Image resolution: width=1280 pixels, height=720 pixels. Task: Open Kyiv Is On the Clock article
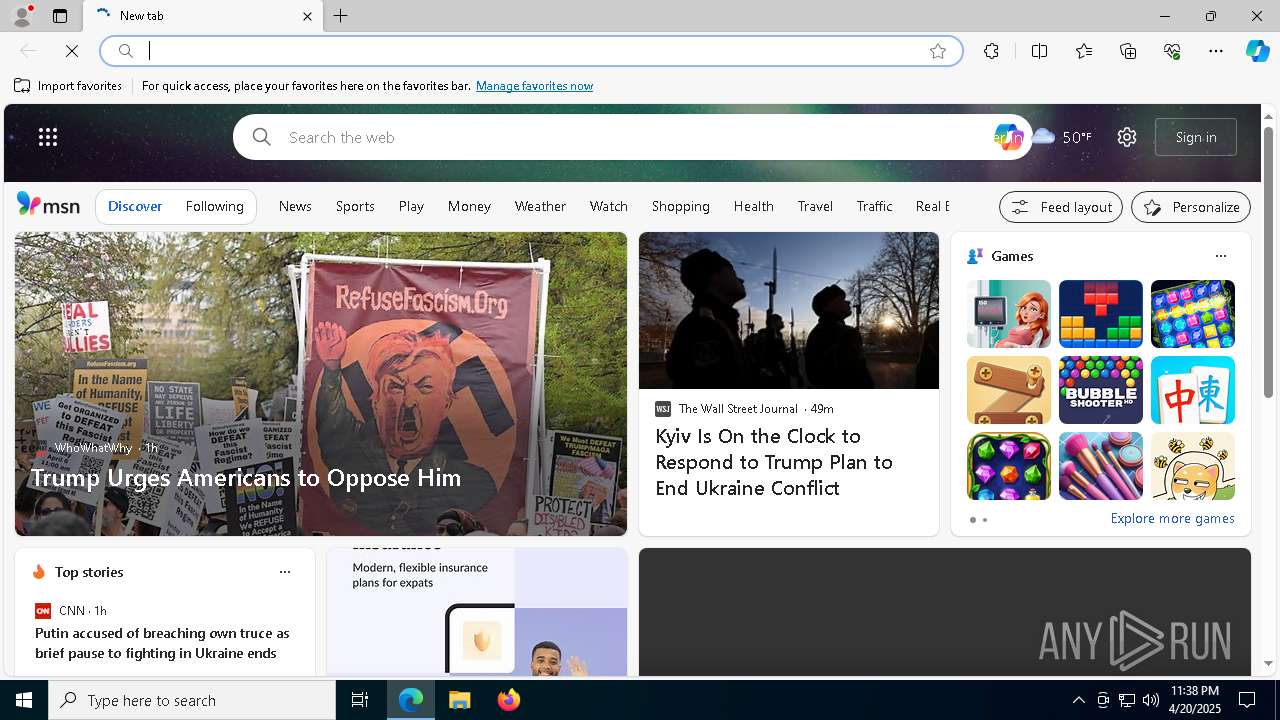coord(774,462)
